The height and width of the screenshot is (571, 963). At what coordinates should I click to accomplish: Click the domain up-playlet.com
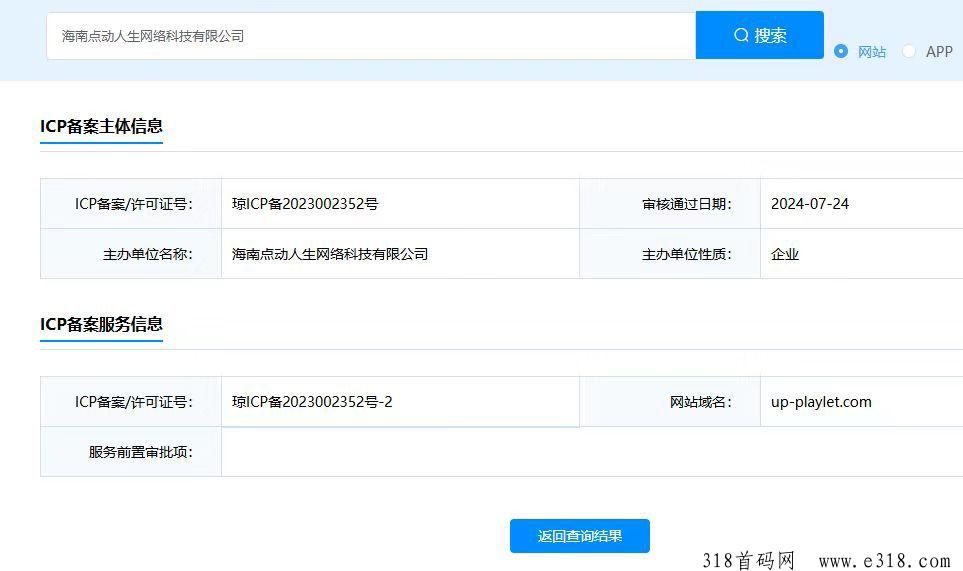pyautogui.click(x=821, y=402)
